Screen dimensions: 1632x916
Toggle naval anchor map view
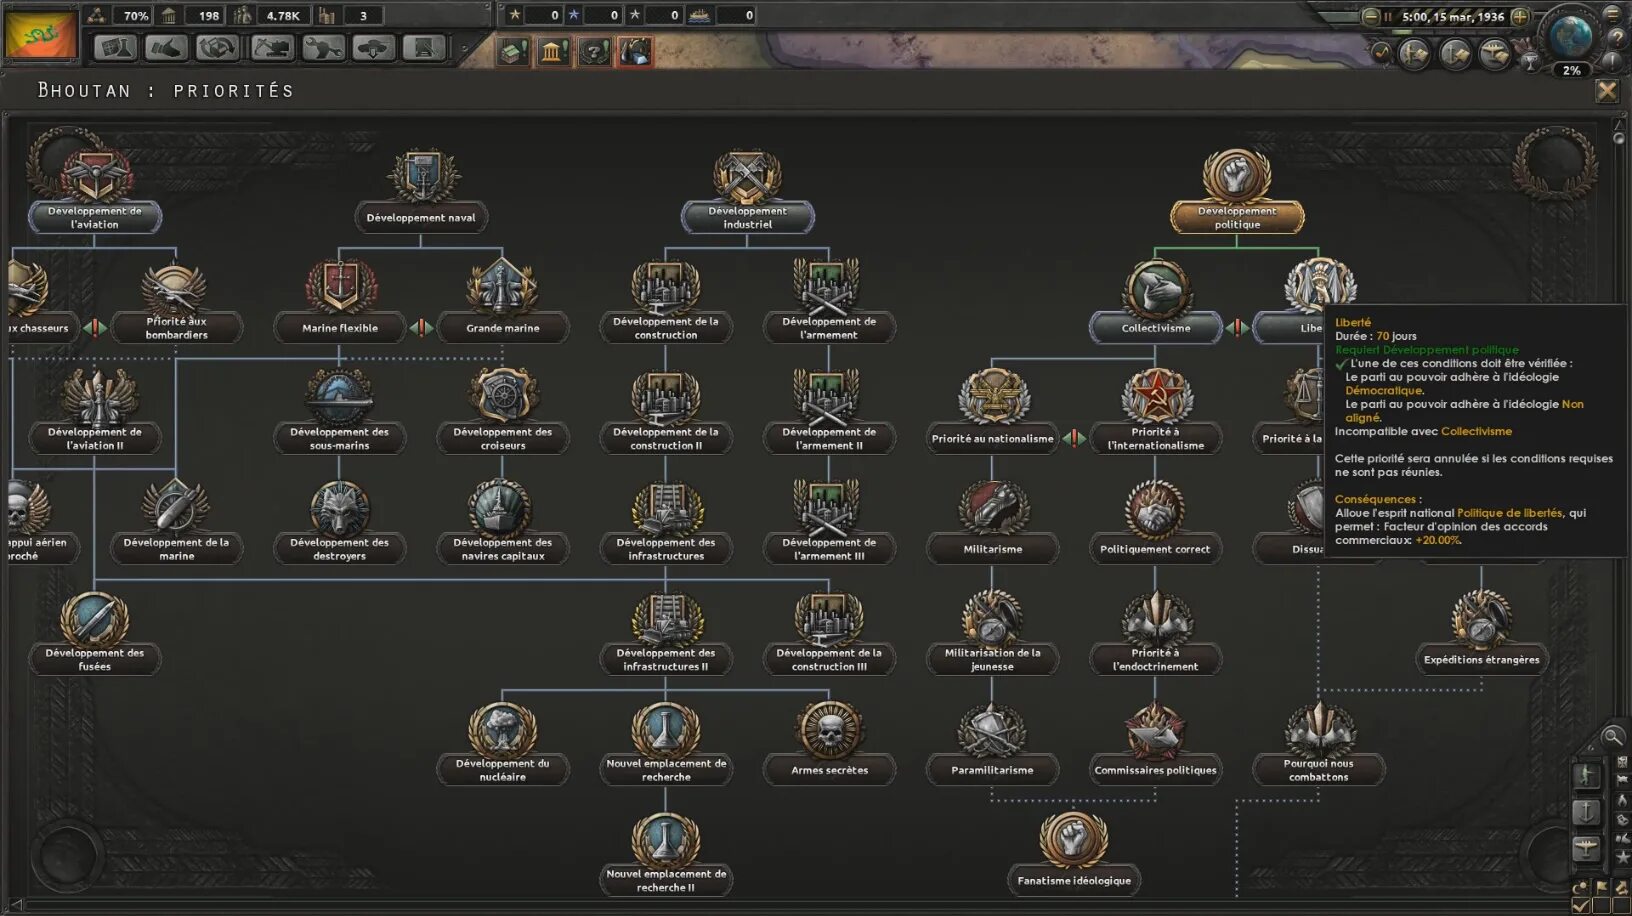pos(1587,812)
